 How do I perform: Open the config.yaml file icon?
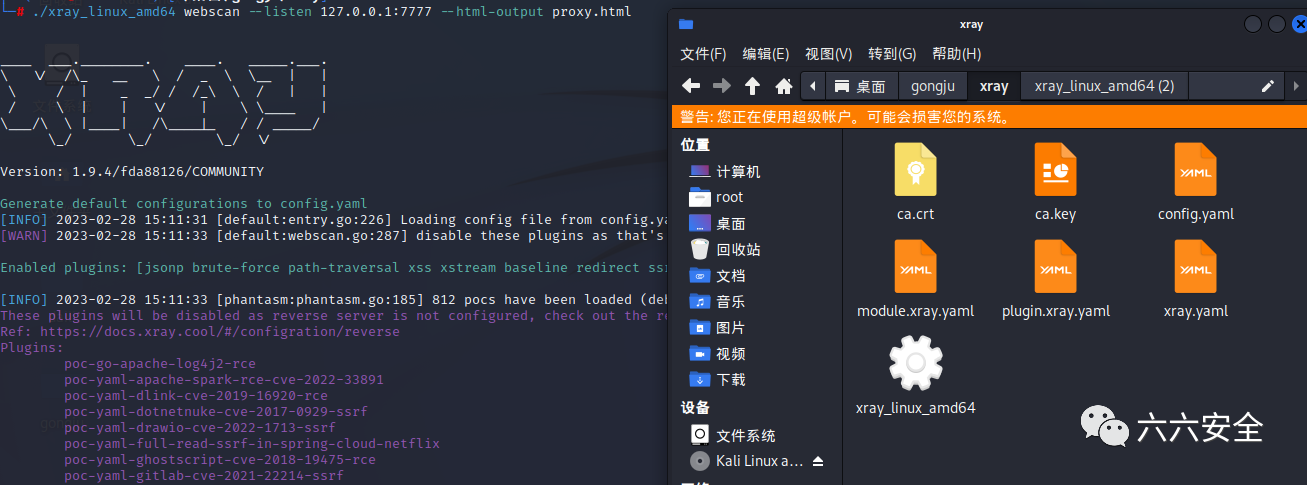click(1195, 169)
